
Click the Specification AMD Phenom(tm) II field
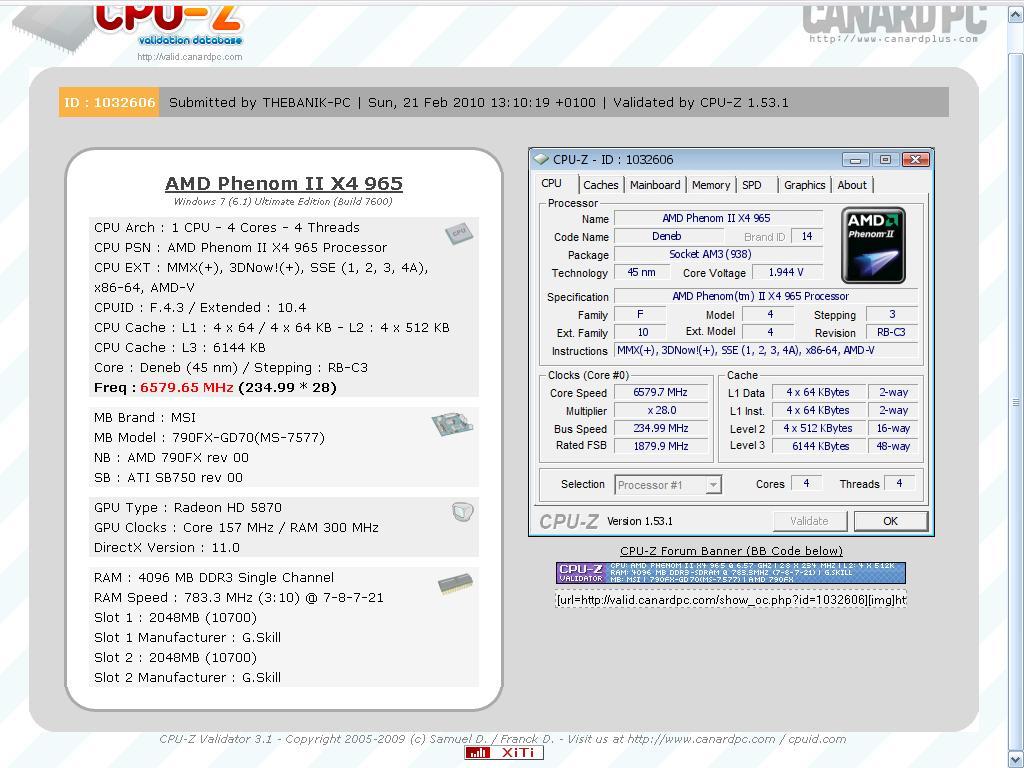click(x=766, y=296)
